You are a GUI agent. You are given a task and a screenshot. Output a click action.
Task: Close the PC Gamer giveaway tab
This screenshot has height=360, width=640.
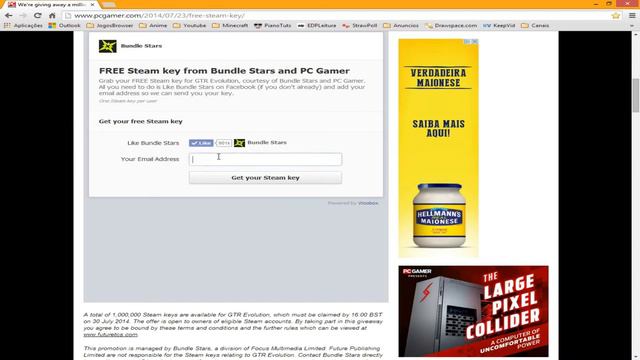coord(93,4)
